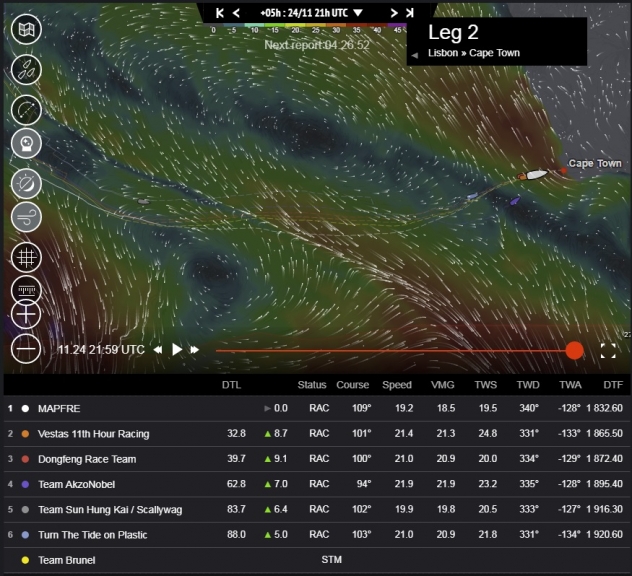
Task: Click the light blue boat on map
Action: (x=472, y=196)
